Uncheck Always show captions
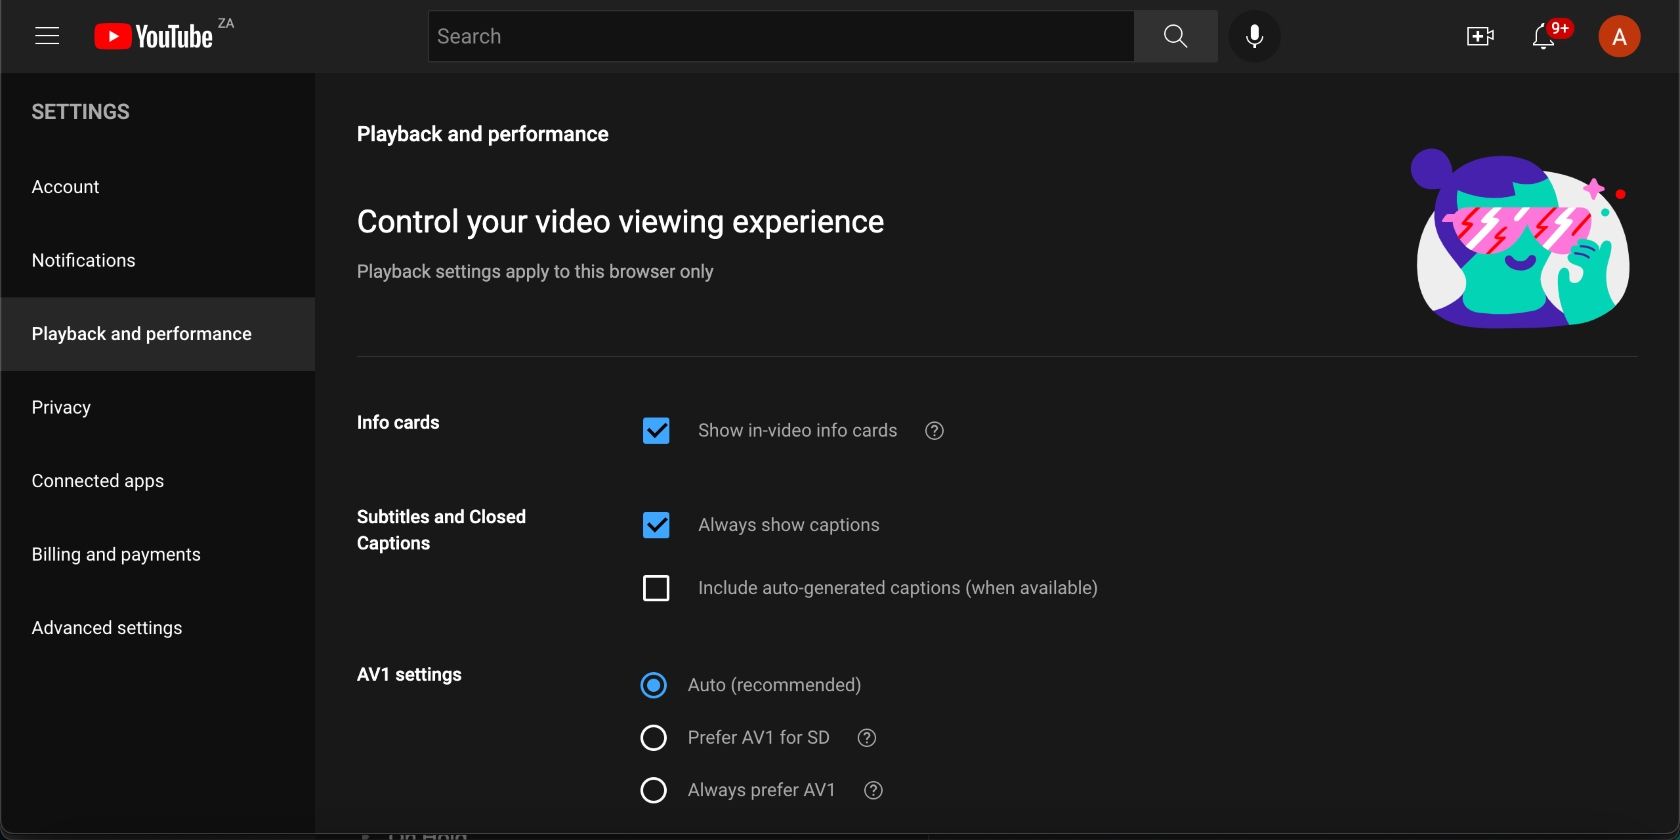This screenshot has height=840, width=1680. (656, 525)
